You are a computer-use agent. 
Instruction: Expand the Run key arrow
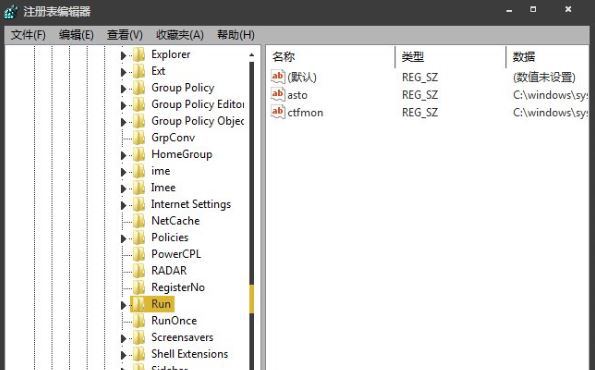click(123, 305)
